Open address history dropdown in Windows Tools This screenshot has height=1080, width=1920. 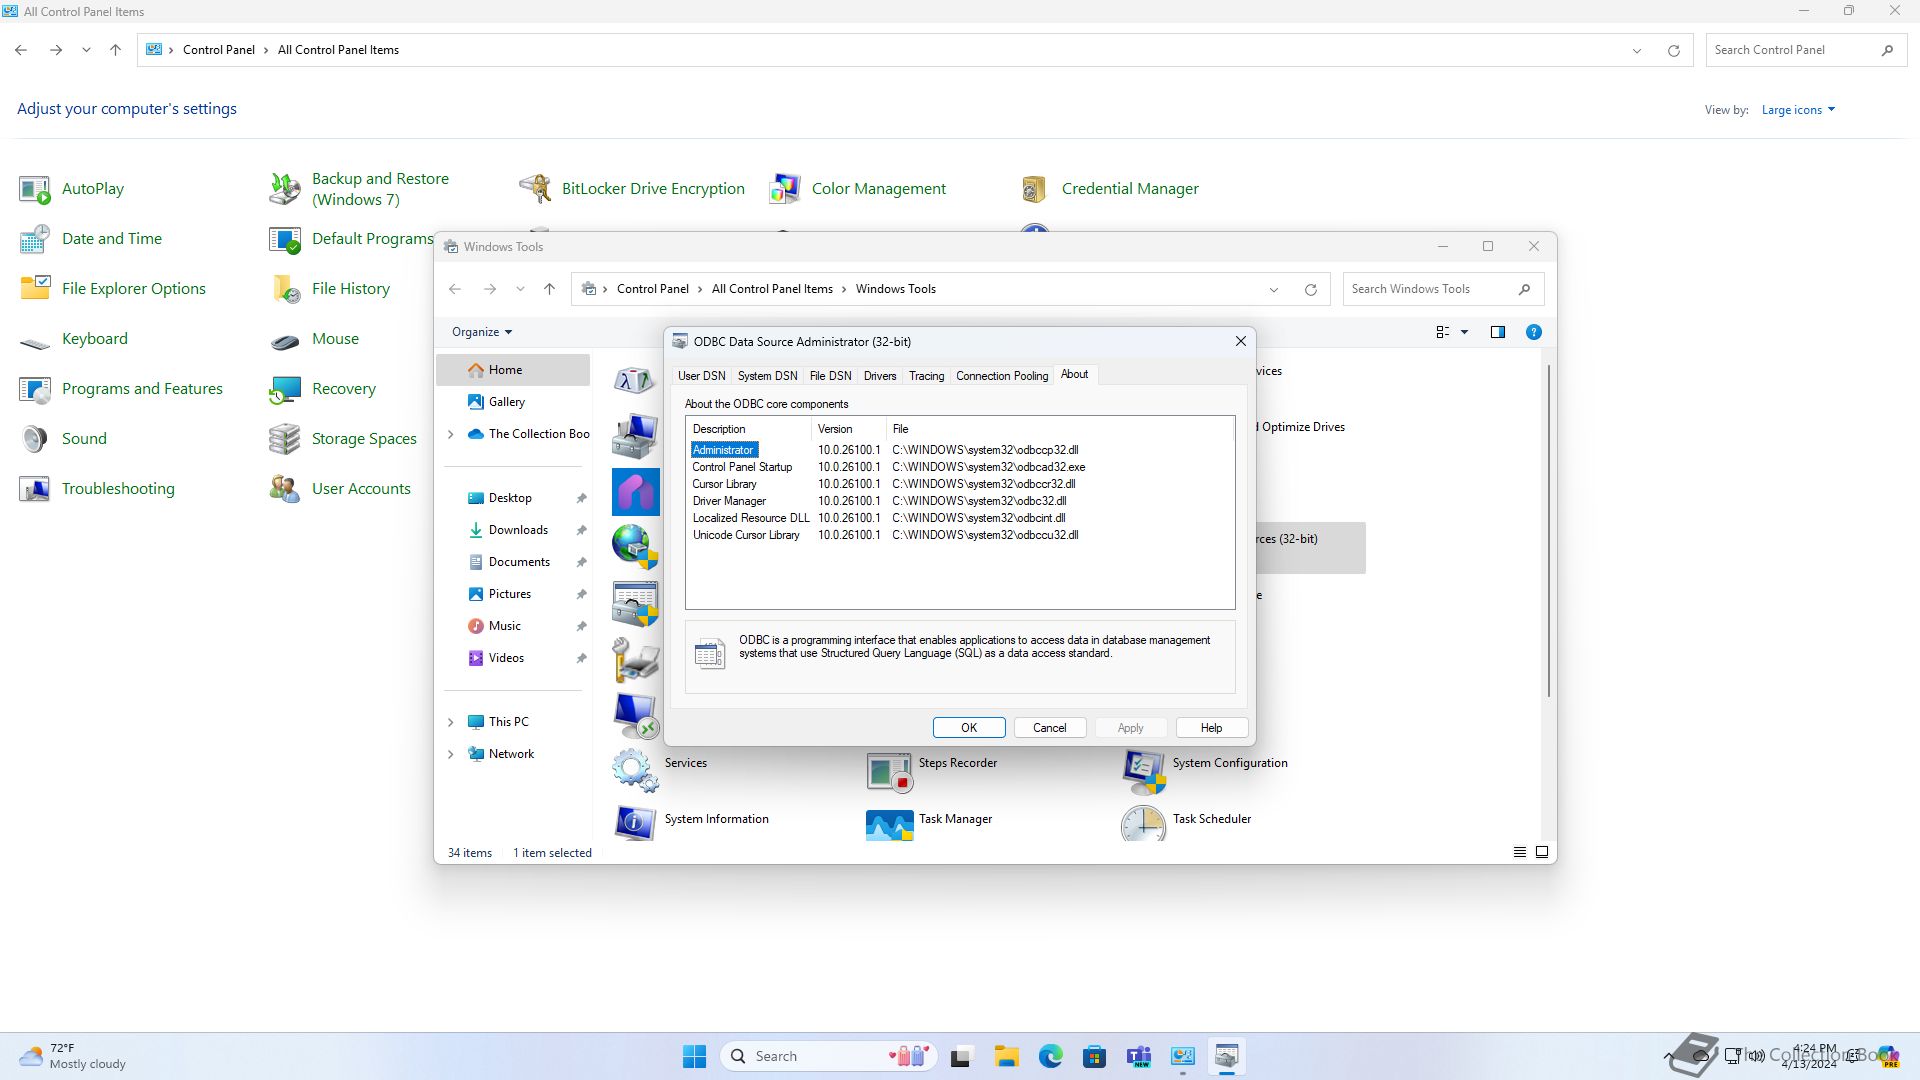pyautogui.click(x=1273, y=290)
